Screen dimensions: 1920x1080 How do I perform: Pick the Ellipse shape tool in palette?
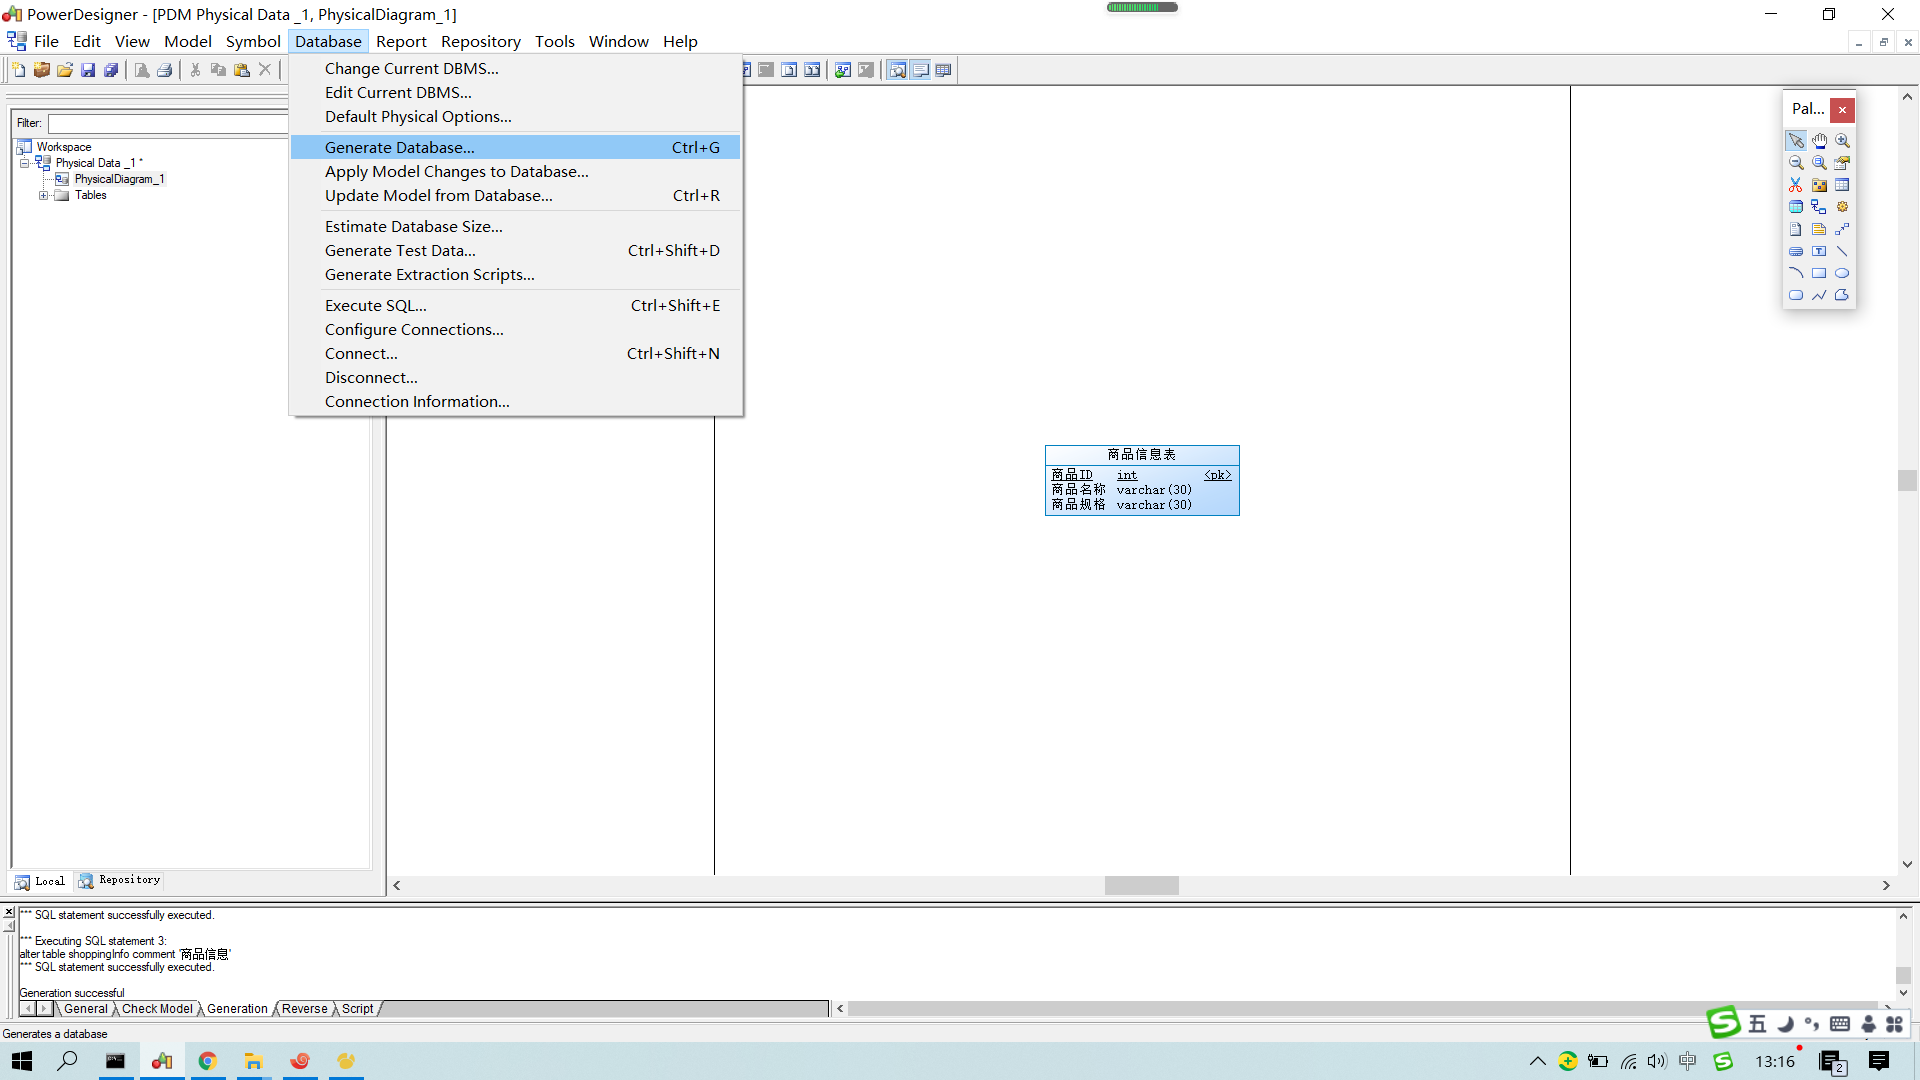click(x=1842, y=273)
